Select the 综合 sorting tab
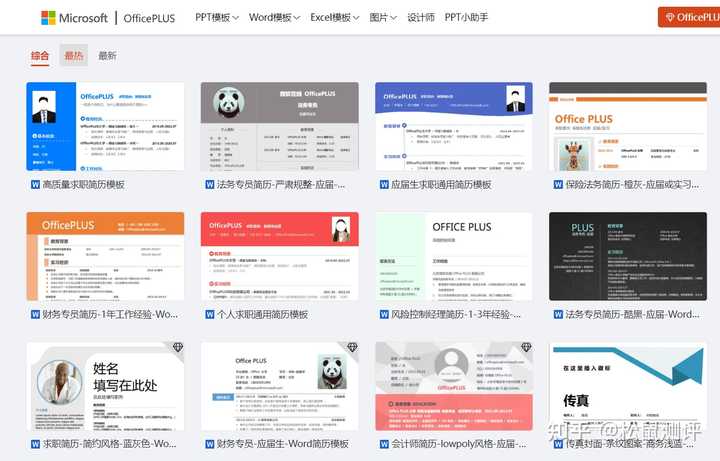 tap(40, 56)
